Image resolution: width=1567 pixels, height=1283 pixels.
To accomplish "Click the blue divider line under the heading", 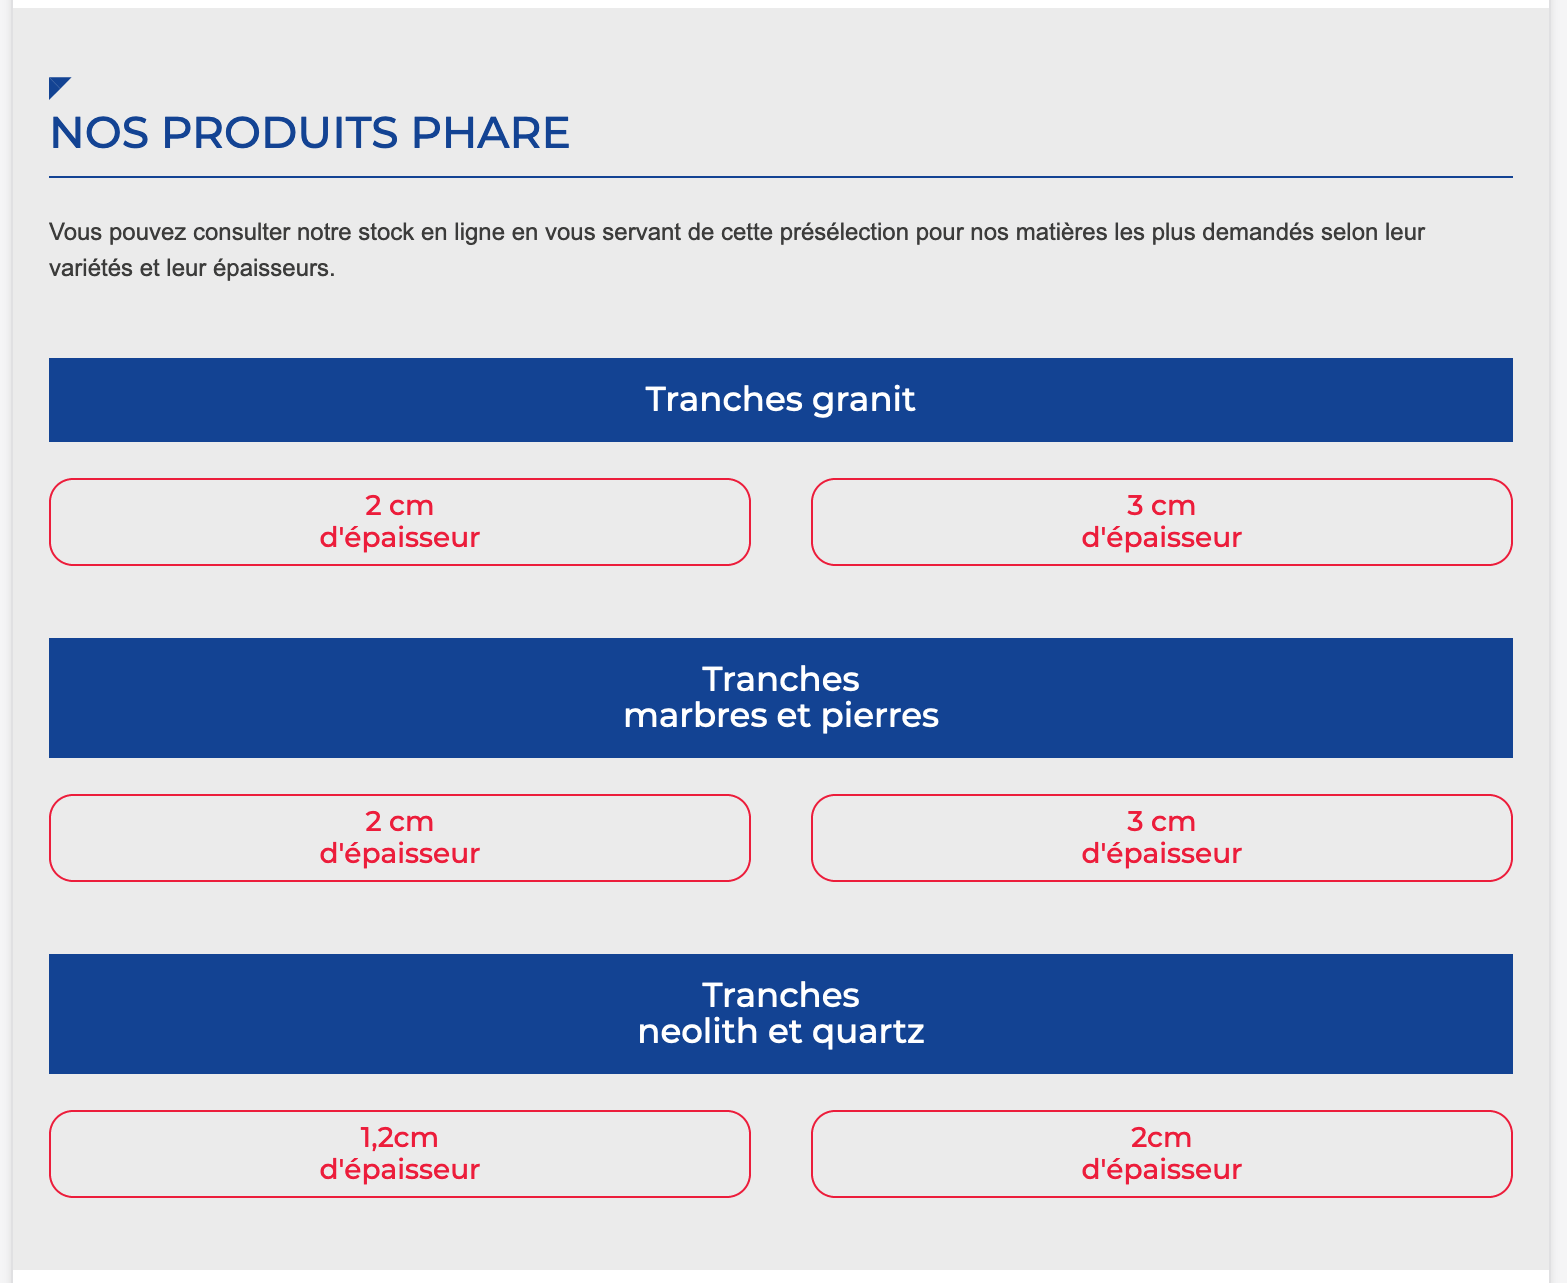I will 781,177.
